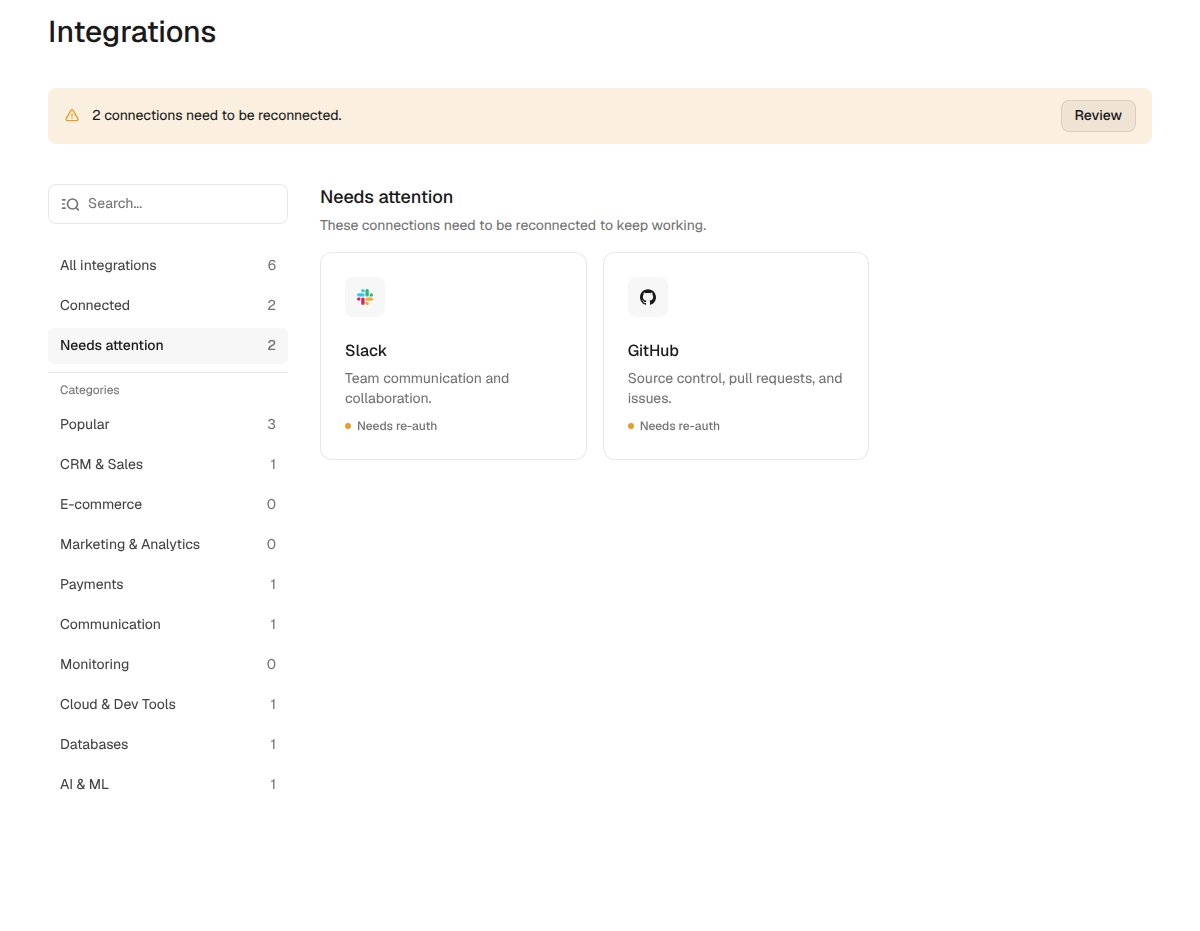This screenshot has height=931, width=1200.
Task: Click GitHub's Needs re-auth status
Action: point(674,426)
